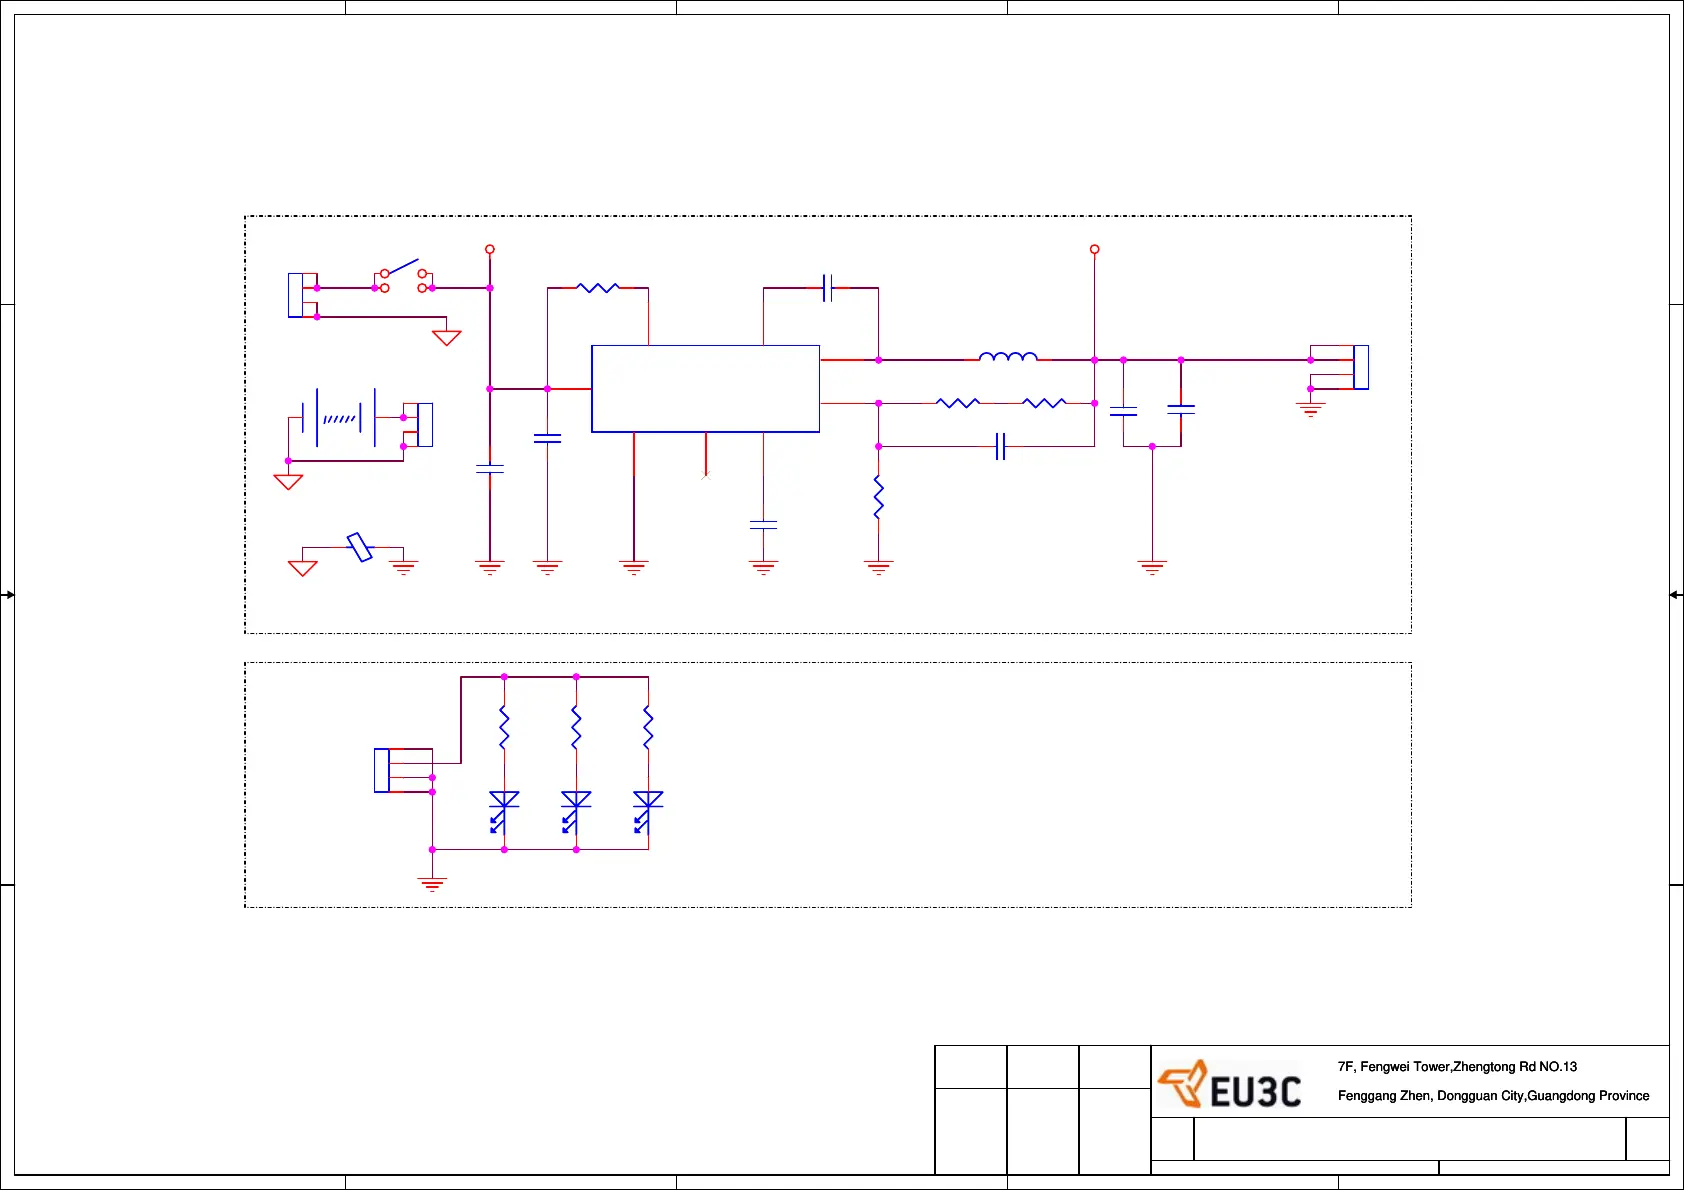1684x1190 pixels.
Task: Select the leftmost LED symbol
Action: pos(504,812)
